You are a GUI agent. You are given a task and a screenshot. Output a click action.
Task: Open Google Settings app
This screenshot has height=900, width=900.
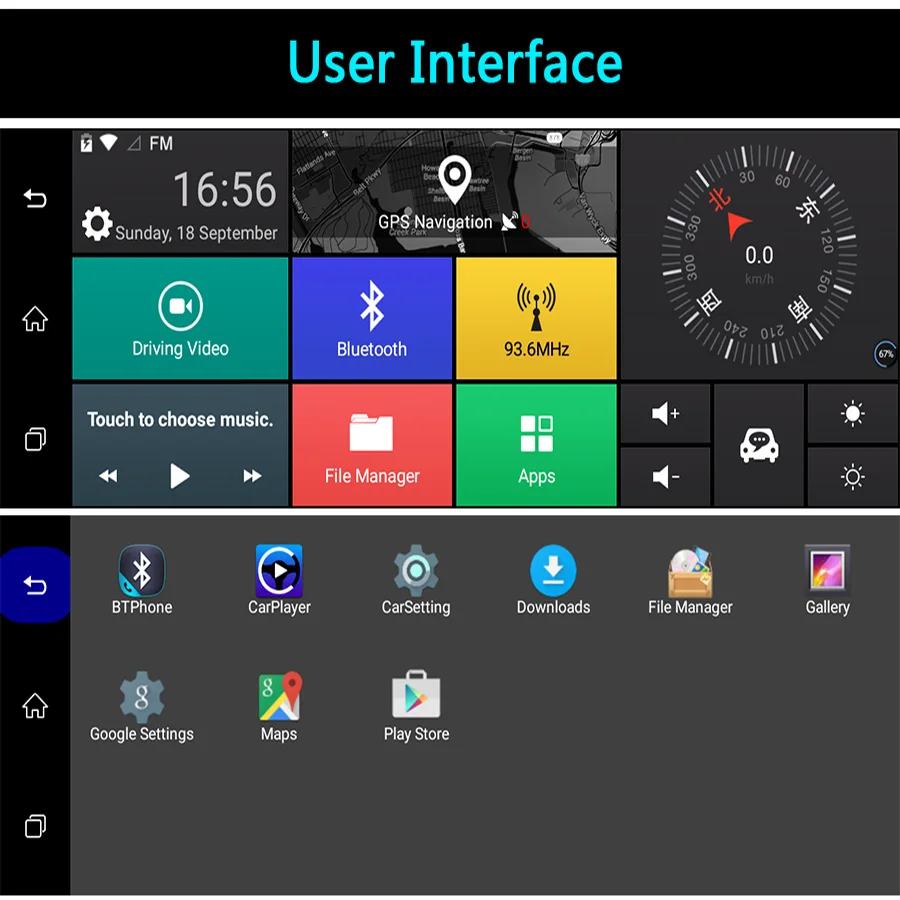142,707
